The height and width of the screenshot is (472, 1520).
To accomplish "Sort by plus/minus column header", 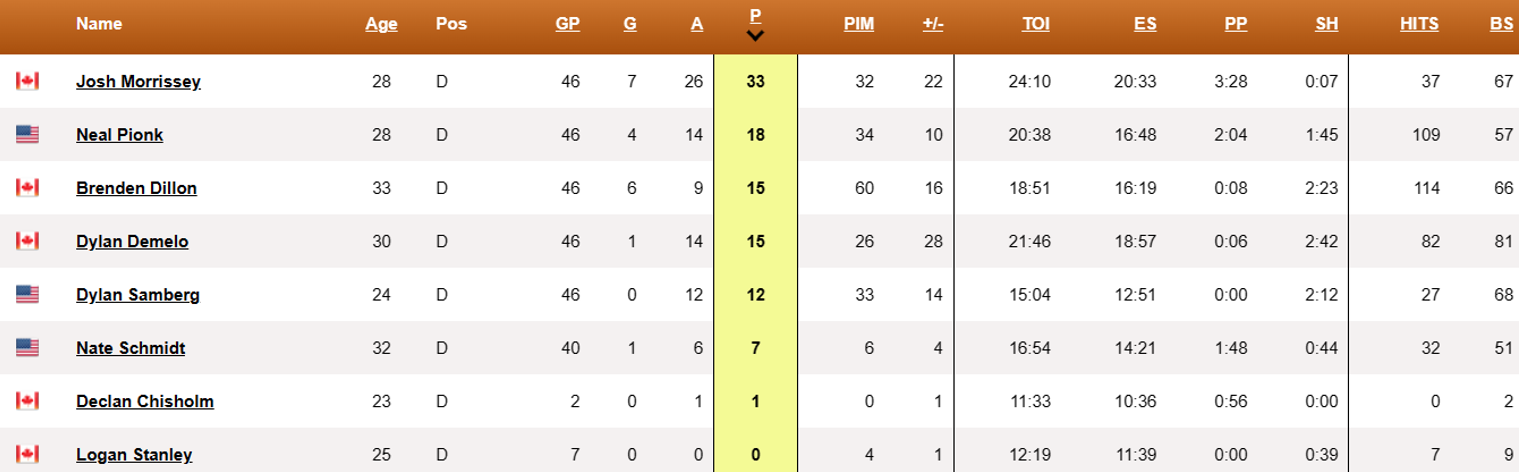I will 932,24.
